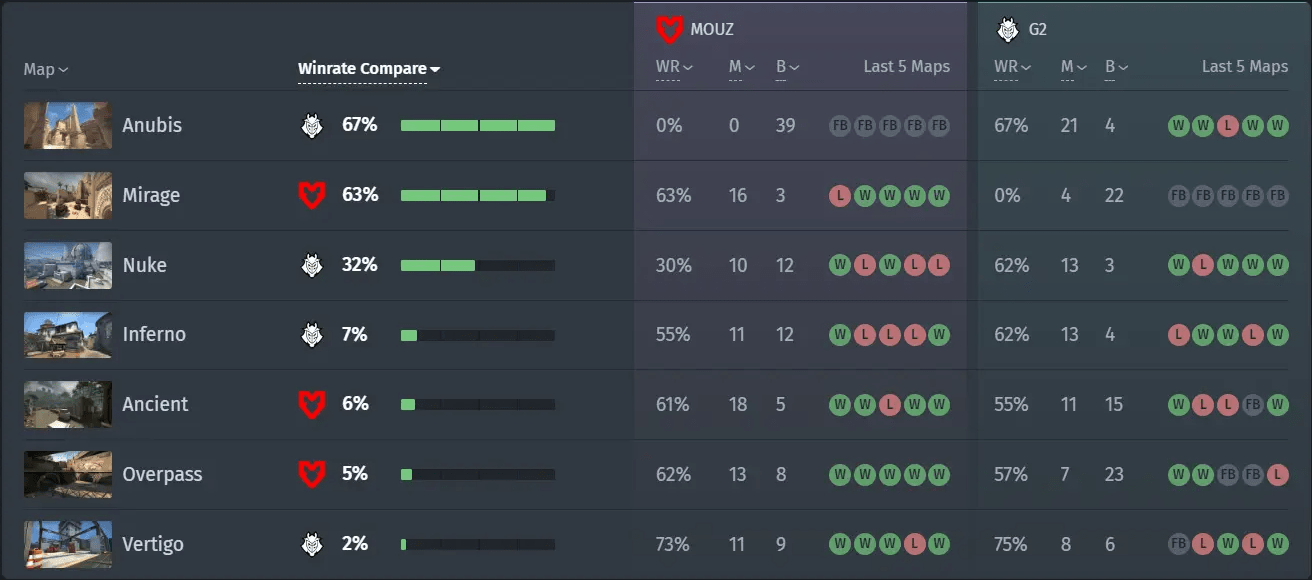Open the Winrate Compare dropdown
Screen dimensions: 1312x580
(x=369, y=69)
